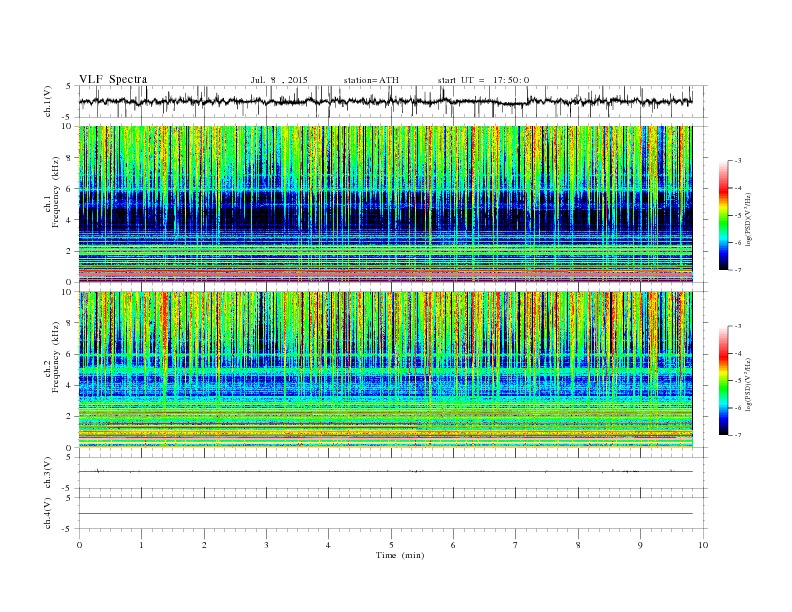Click the time axis tick label "9"

(640, 545)
